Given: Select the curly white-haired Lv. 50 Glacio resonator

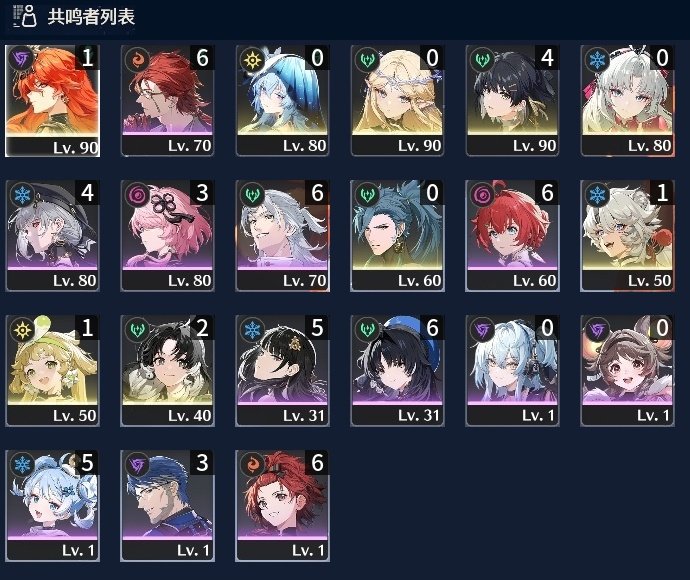Looking at the screenshot, I should [627, 235].
